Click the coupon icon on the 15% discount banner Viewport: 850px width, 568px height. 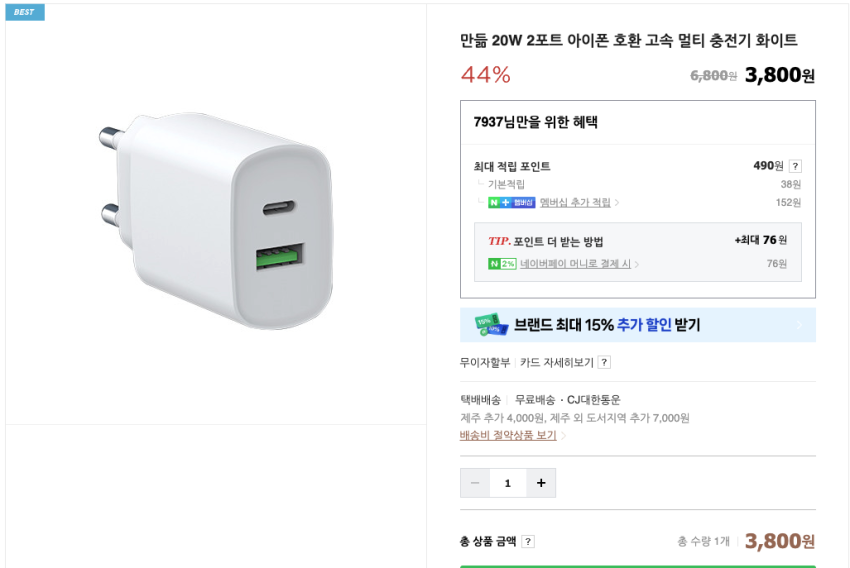coord(490,324)
